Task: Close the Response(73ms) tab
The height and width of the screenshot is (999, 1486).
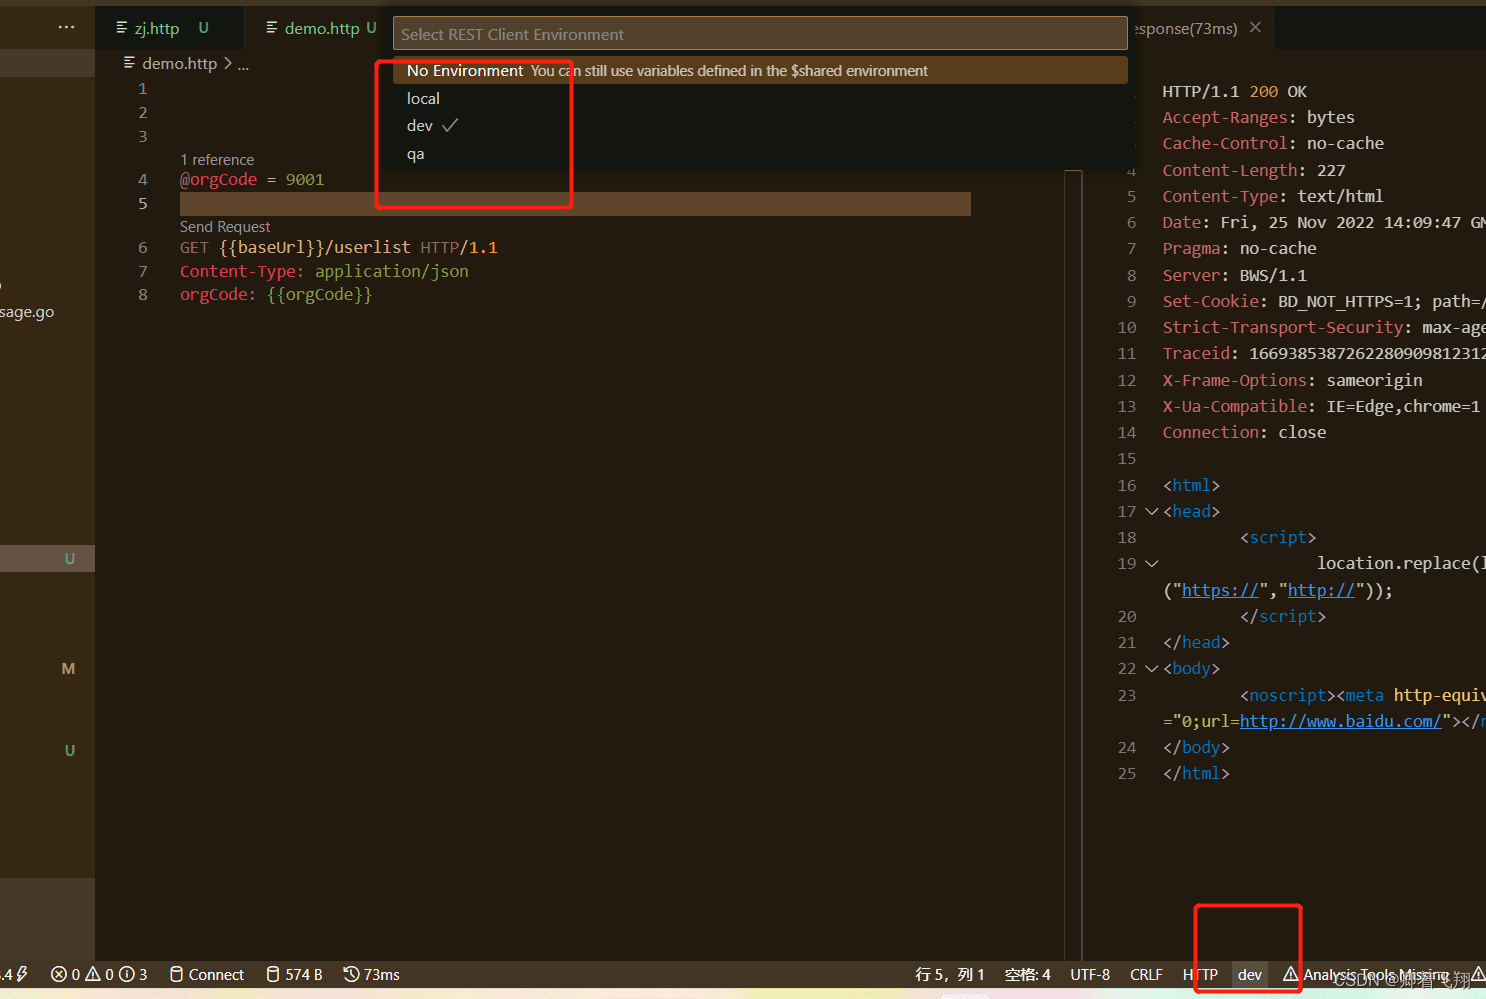Action: coord(1255,28)
